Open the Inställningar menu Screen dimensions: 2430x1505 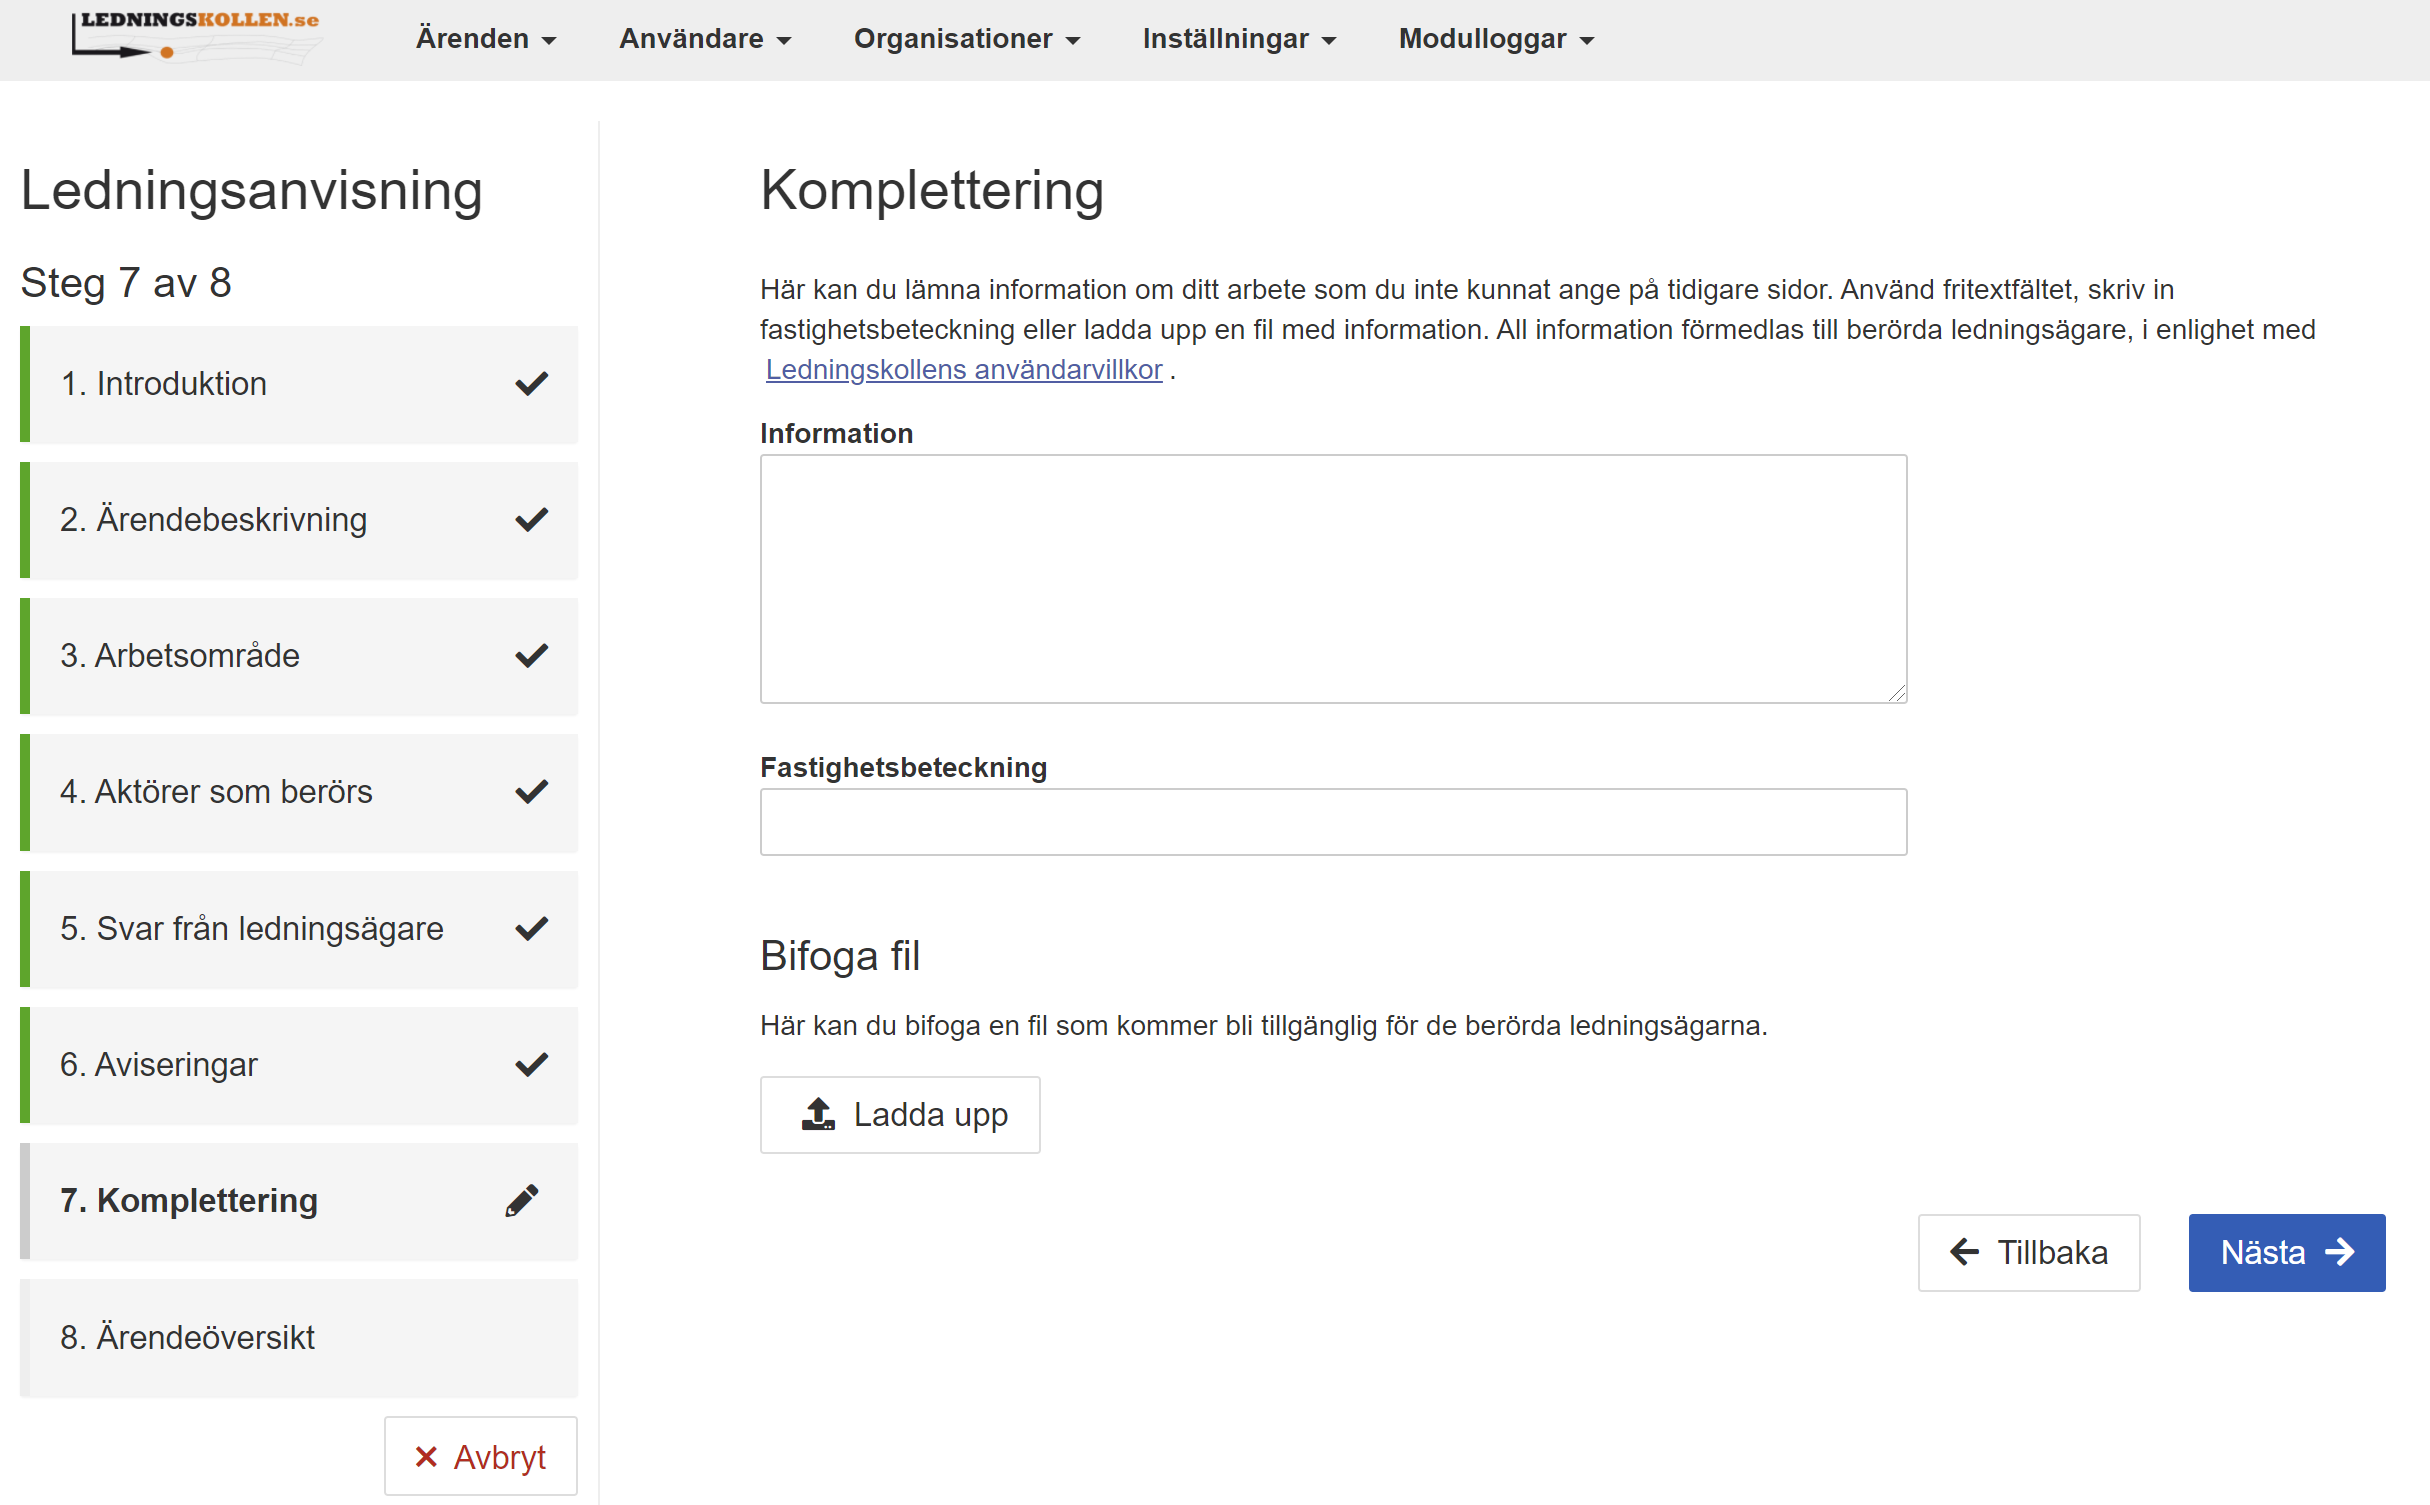1238,39
